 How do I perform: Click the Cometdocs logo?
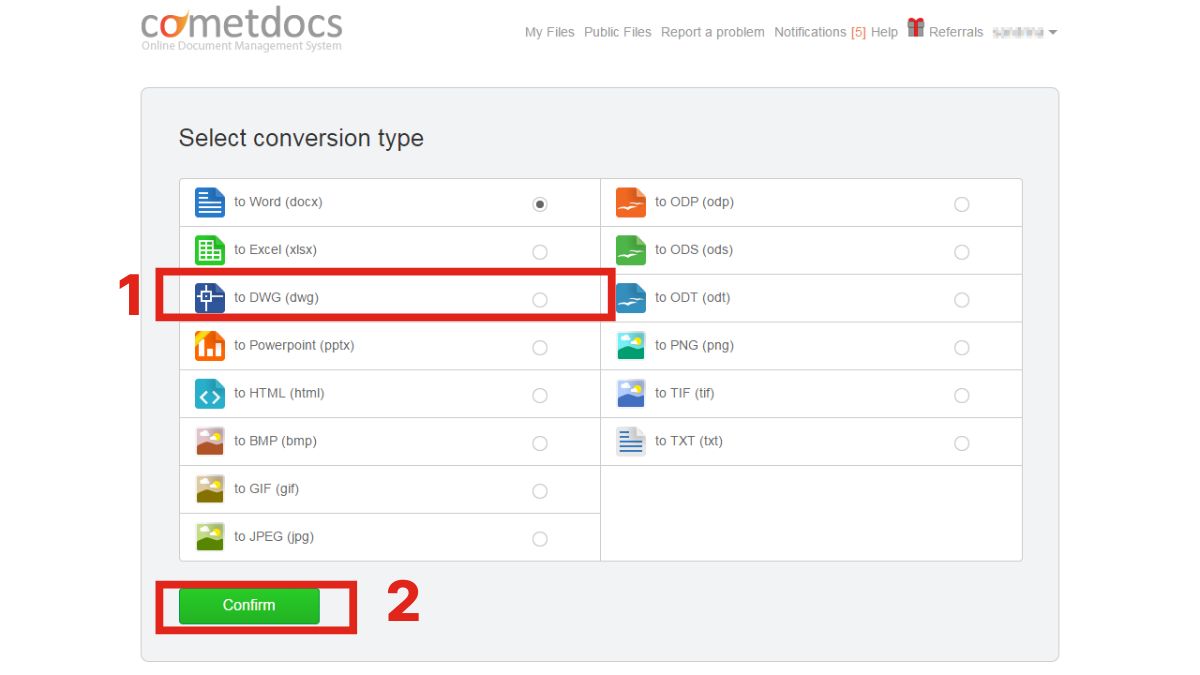click(240, 25)
